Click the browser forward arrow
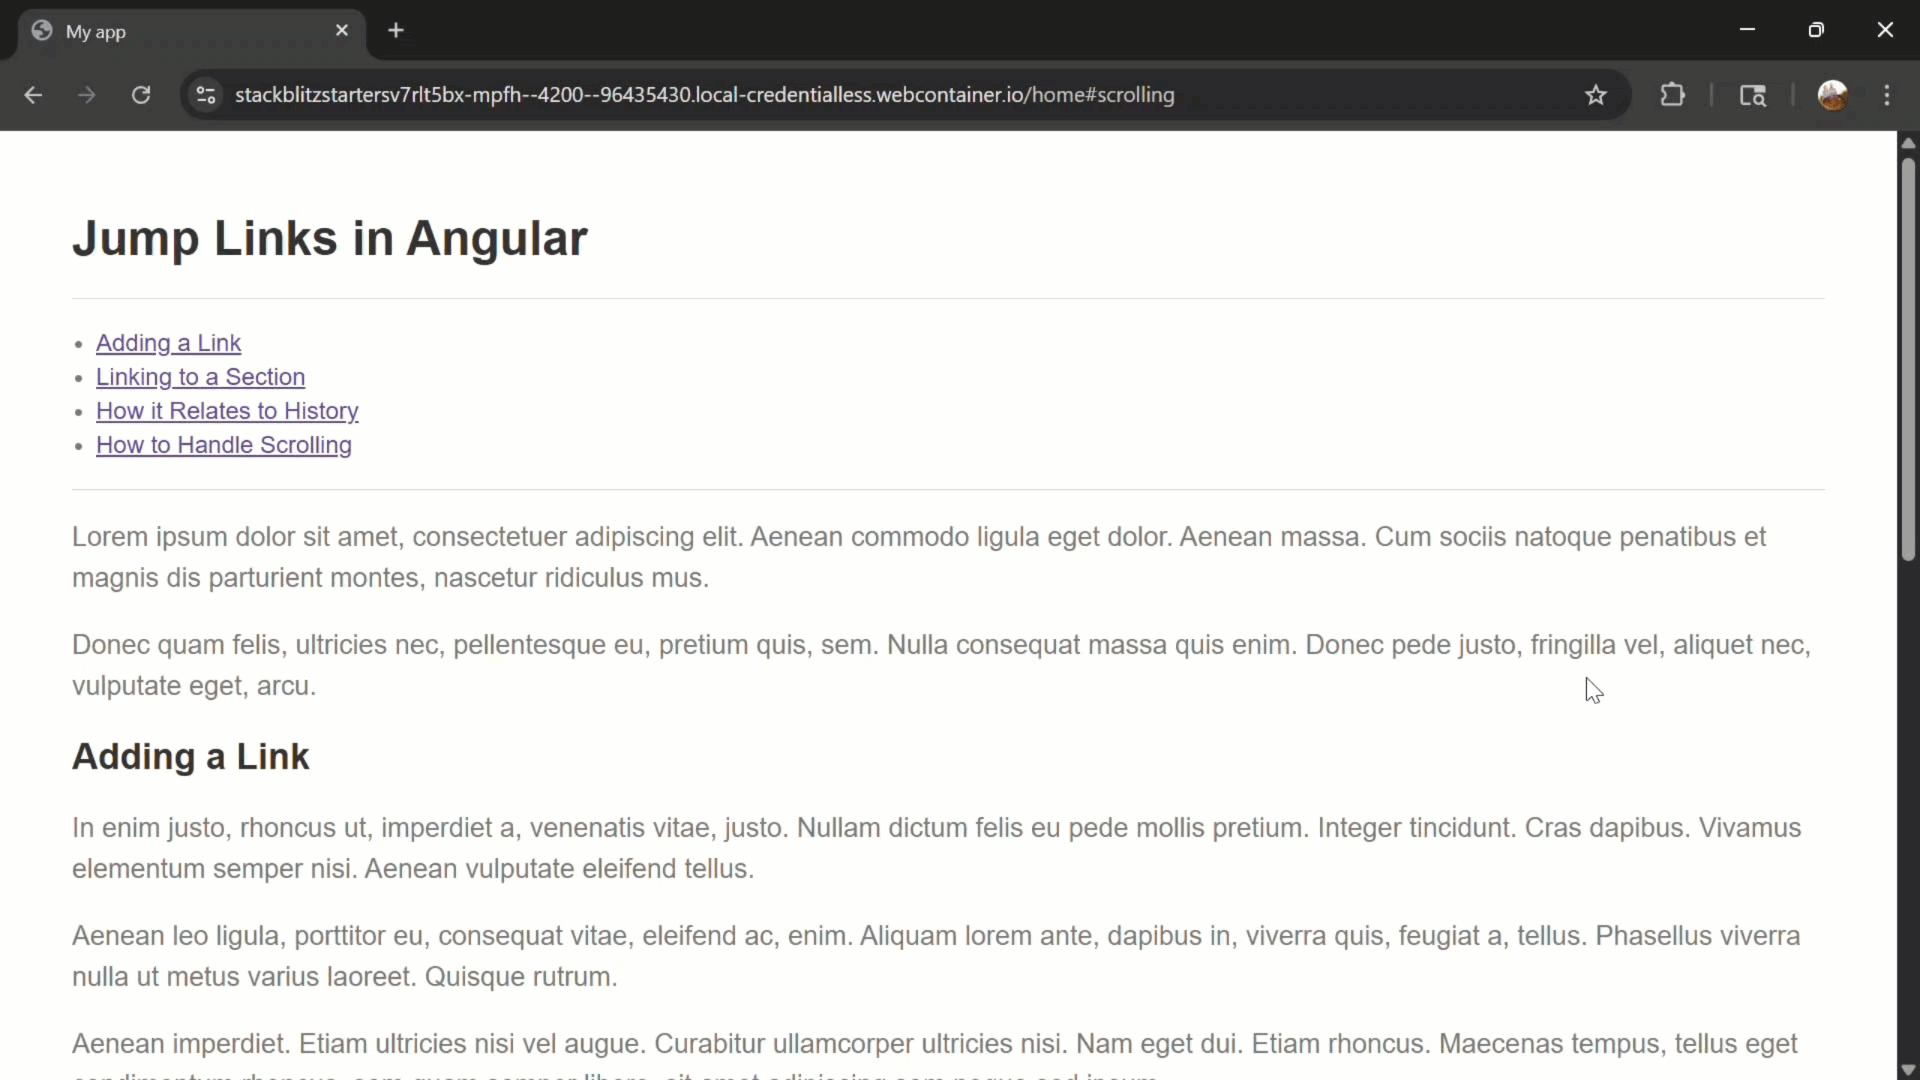The height and width of the screenshot is (1080, 1920). pyautogui.click(x=87, y=95)
